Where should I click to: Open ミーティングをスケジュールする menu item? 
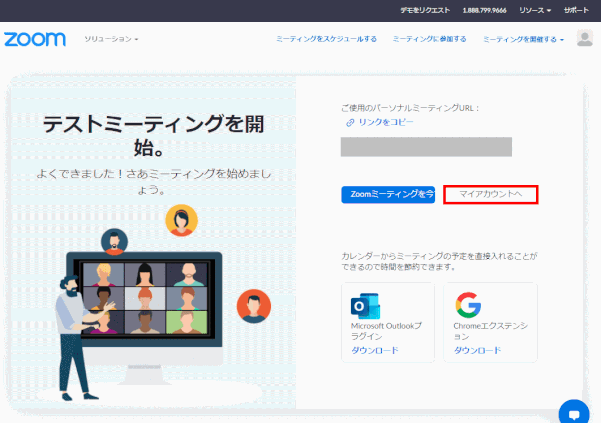326,39
